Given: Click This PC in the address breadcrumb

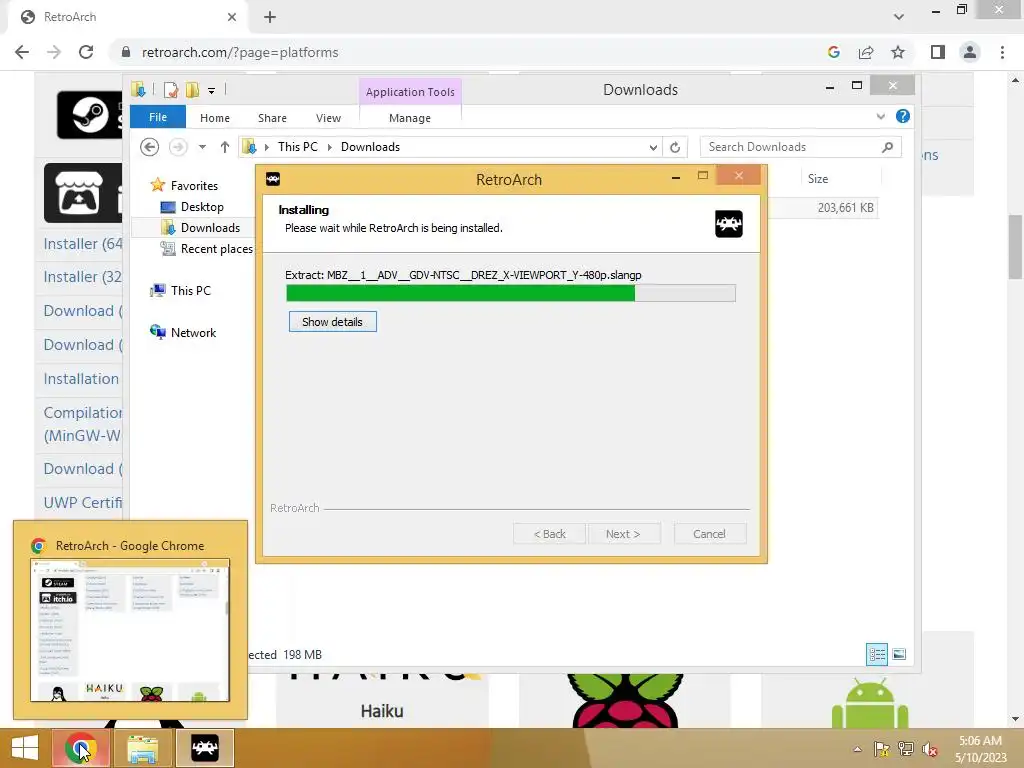Looking at the screenshot, I should pyautogui.click(x=298, y=147).
